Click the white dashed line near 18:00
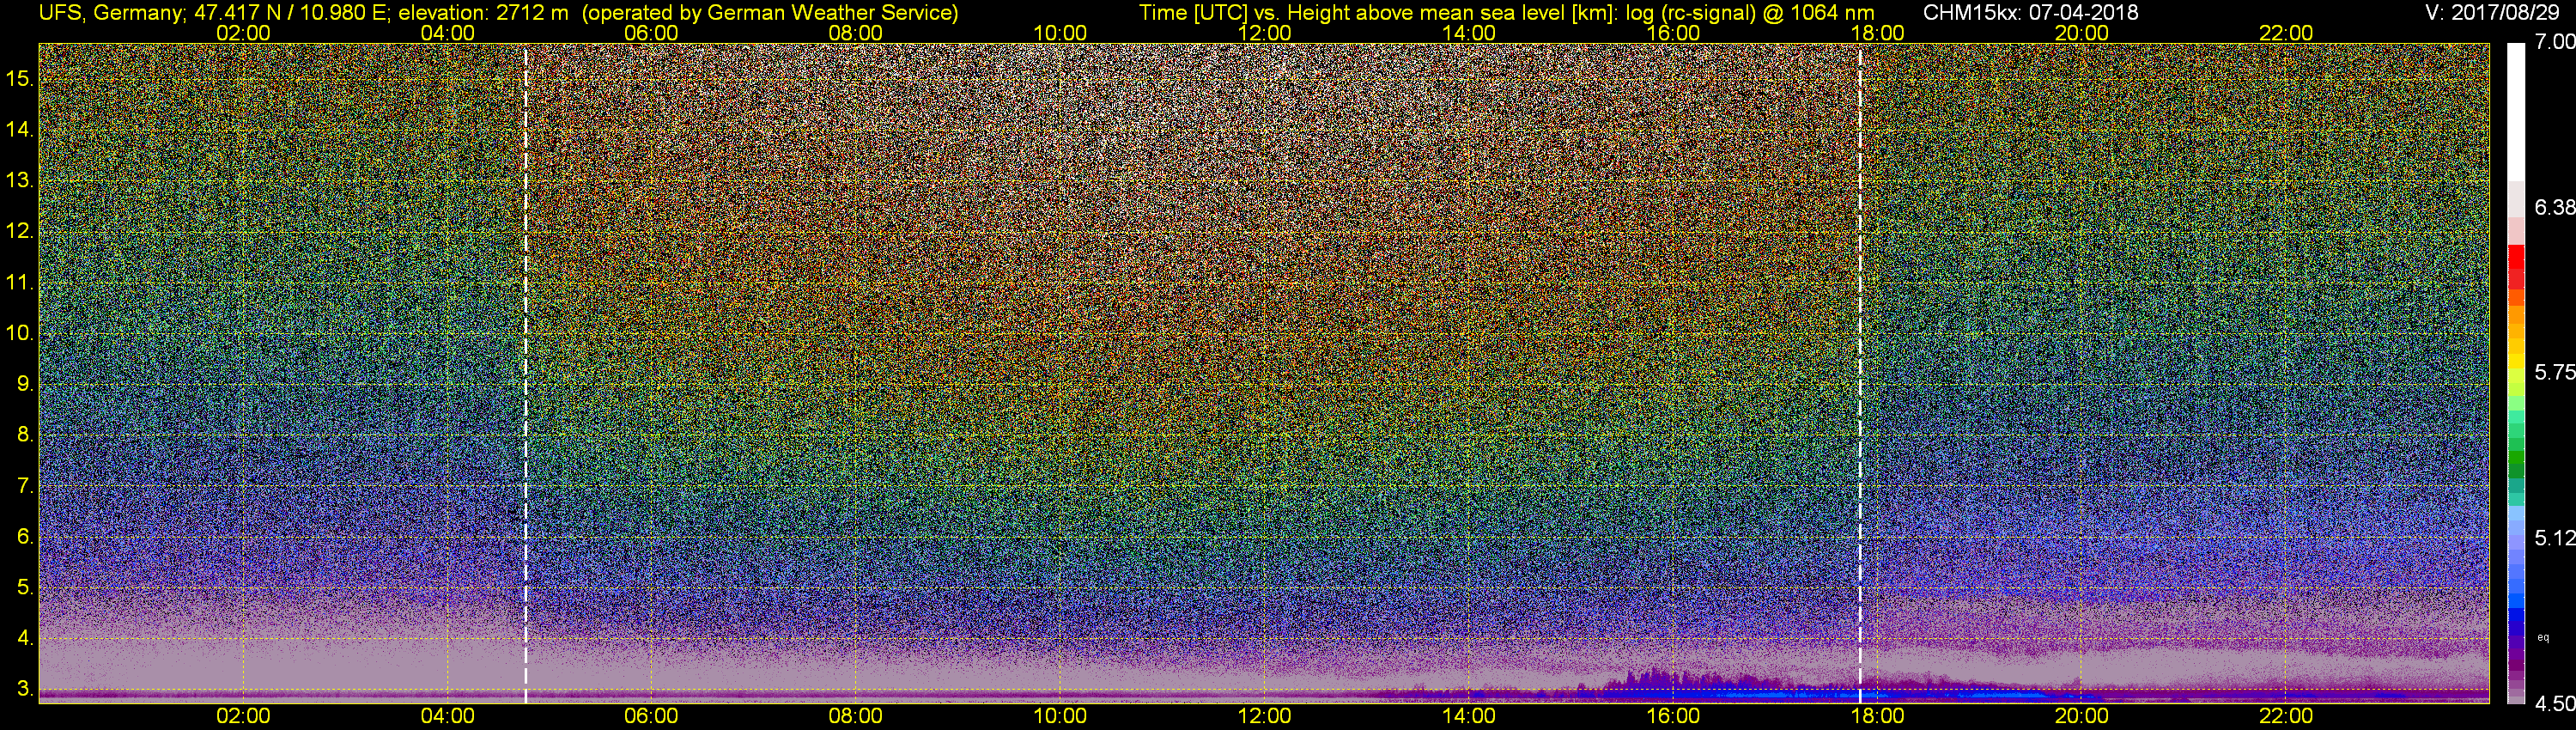Screen dimensions: 2576x730 click(1860, 372)
